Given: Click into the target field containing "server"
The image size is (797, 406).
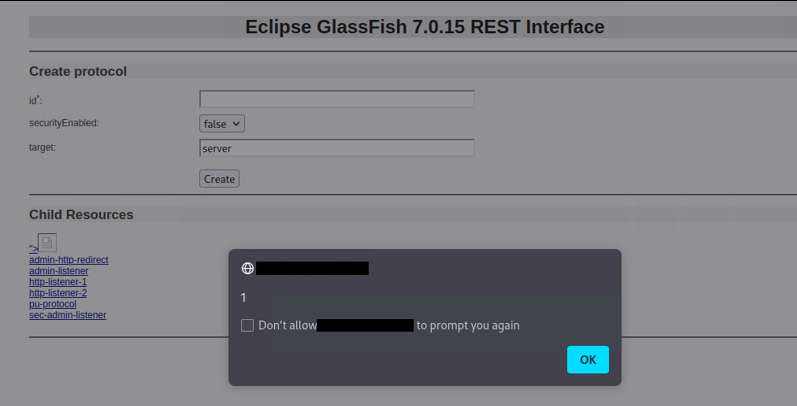Looking at the screenshot, I should (336, 148).
